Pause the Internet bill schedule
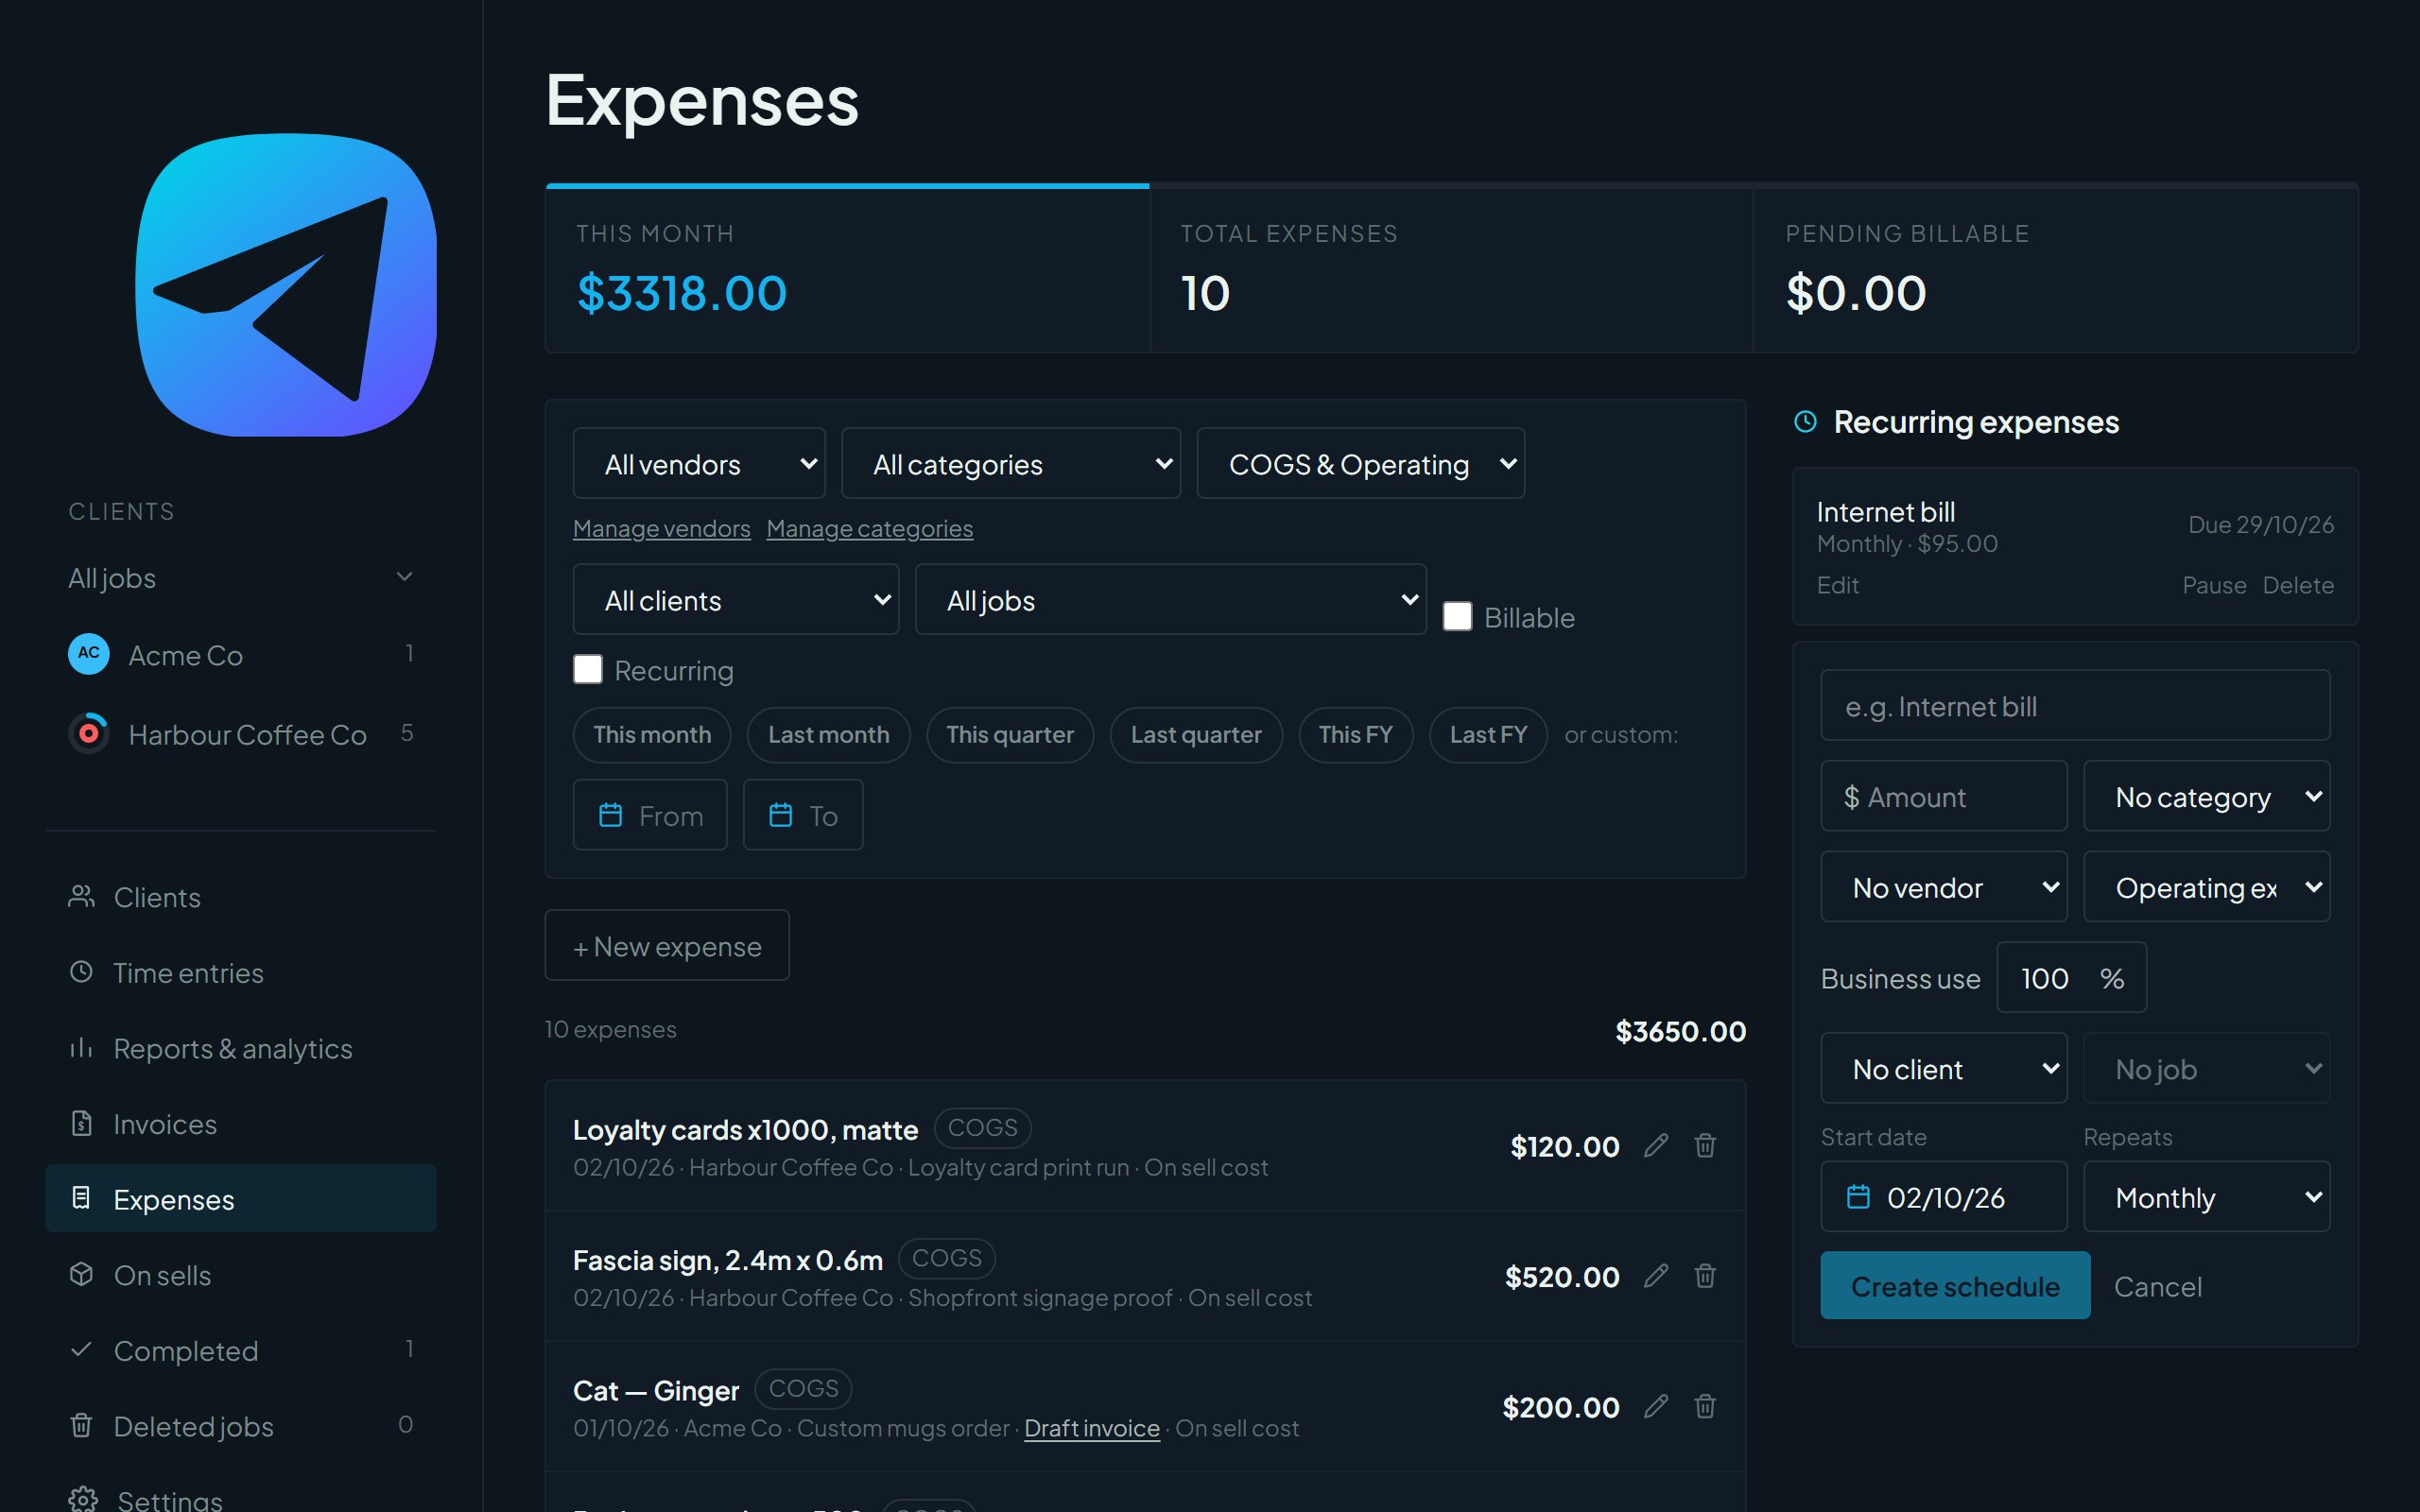The width and height of the screenshot is (2420, 1512). point(2214,585)
